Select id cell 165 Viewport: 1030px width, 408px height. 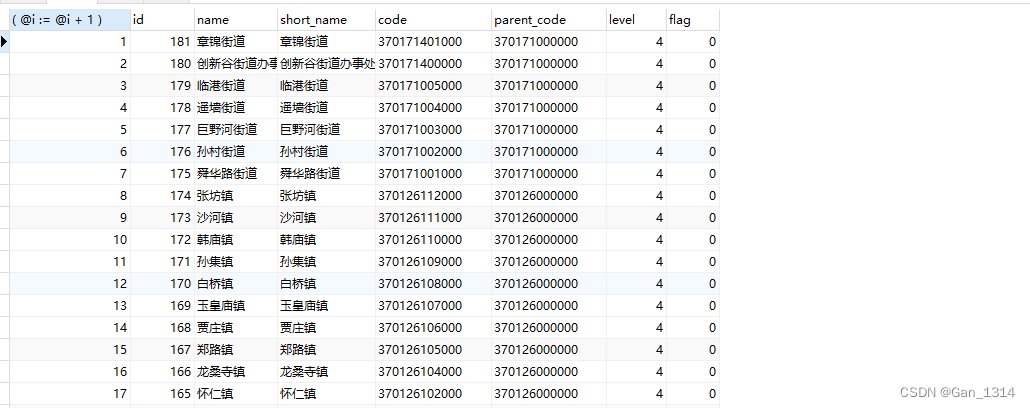[x=162, y=394]
